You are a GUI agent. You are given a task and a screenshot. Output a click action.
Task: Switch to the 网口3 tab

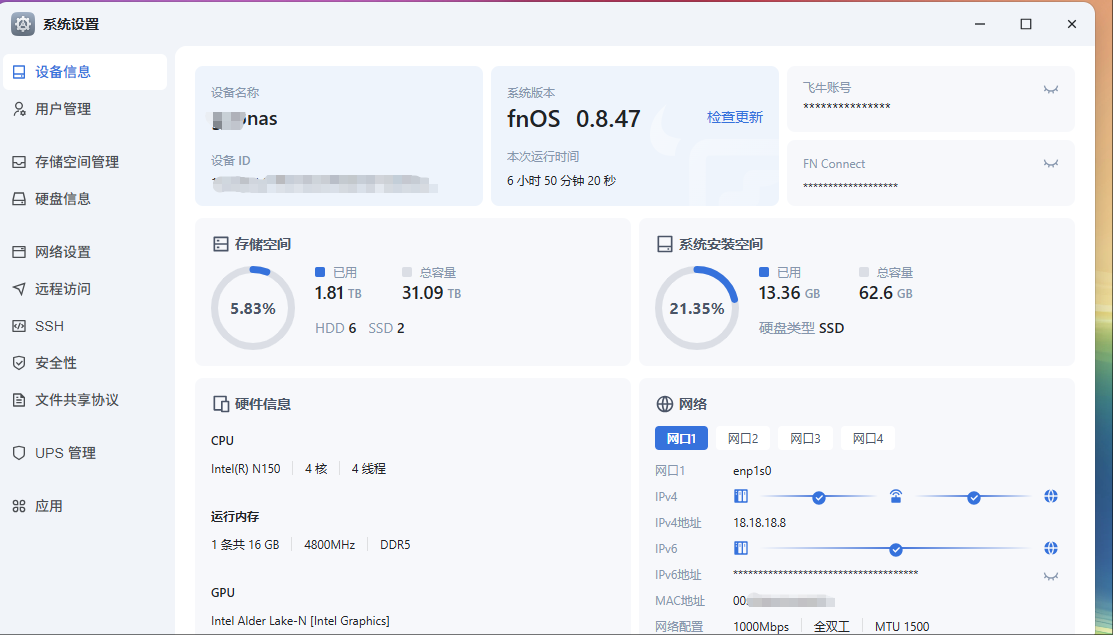(806, 438)
